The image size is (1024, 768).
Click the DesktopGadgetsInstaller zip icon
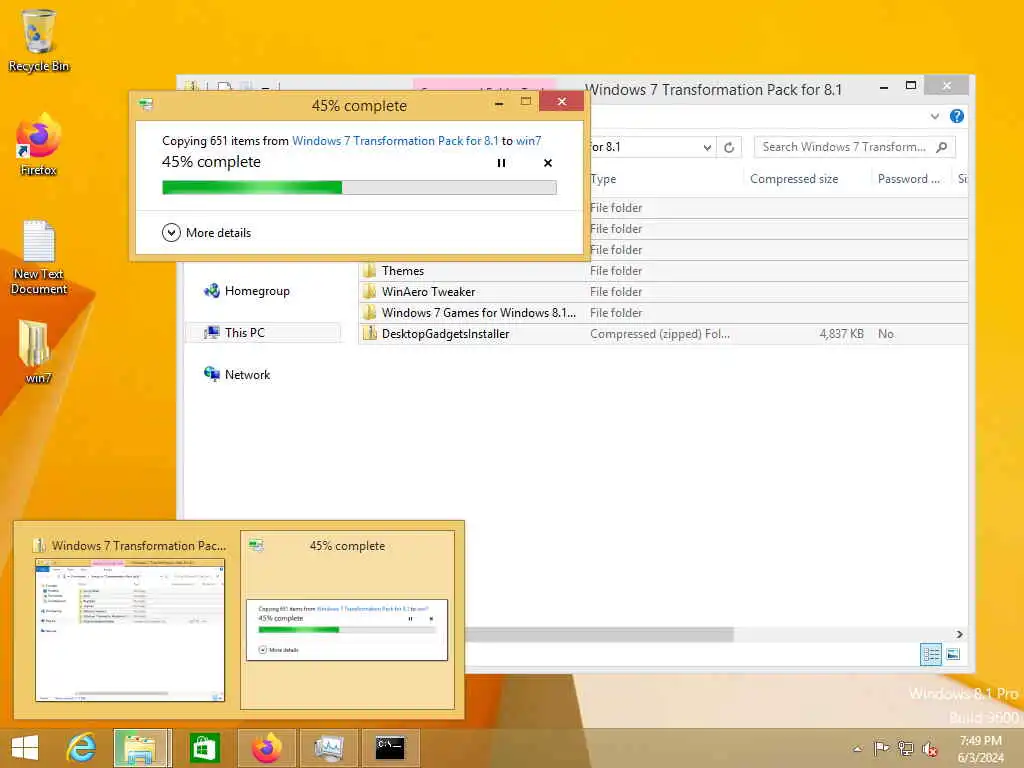[370, 334]
